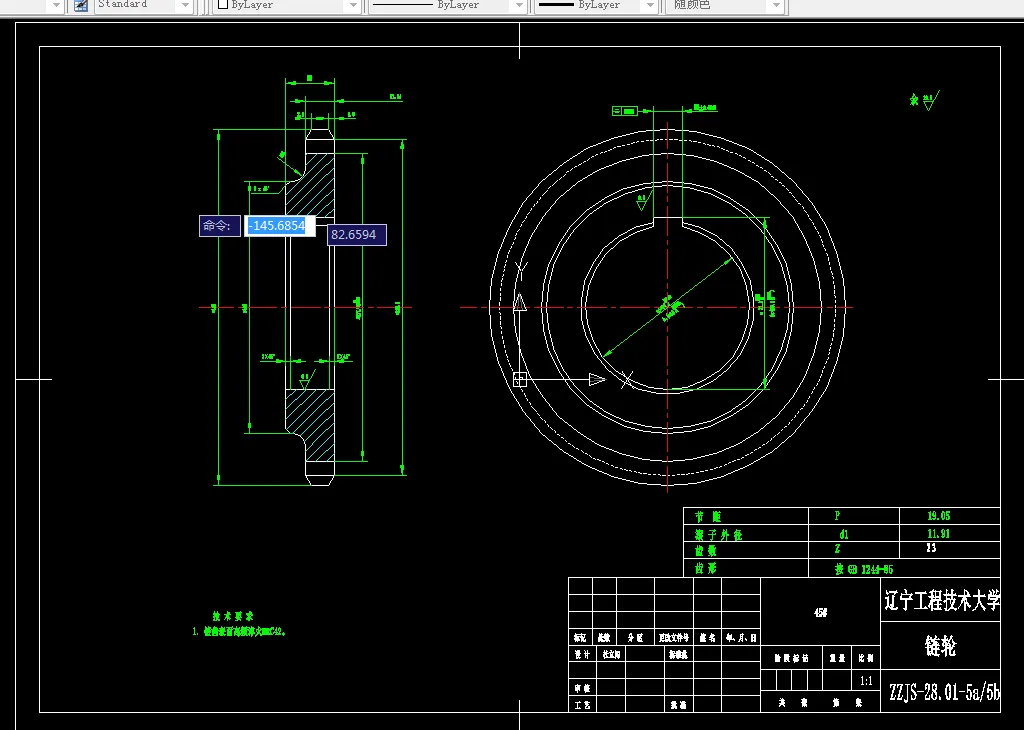This screenshot has height=730, width=1024.
Task: Click the 重量 title block cell
Action: tap(837, 658)
